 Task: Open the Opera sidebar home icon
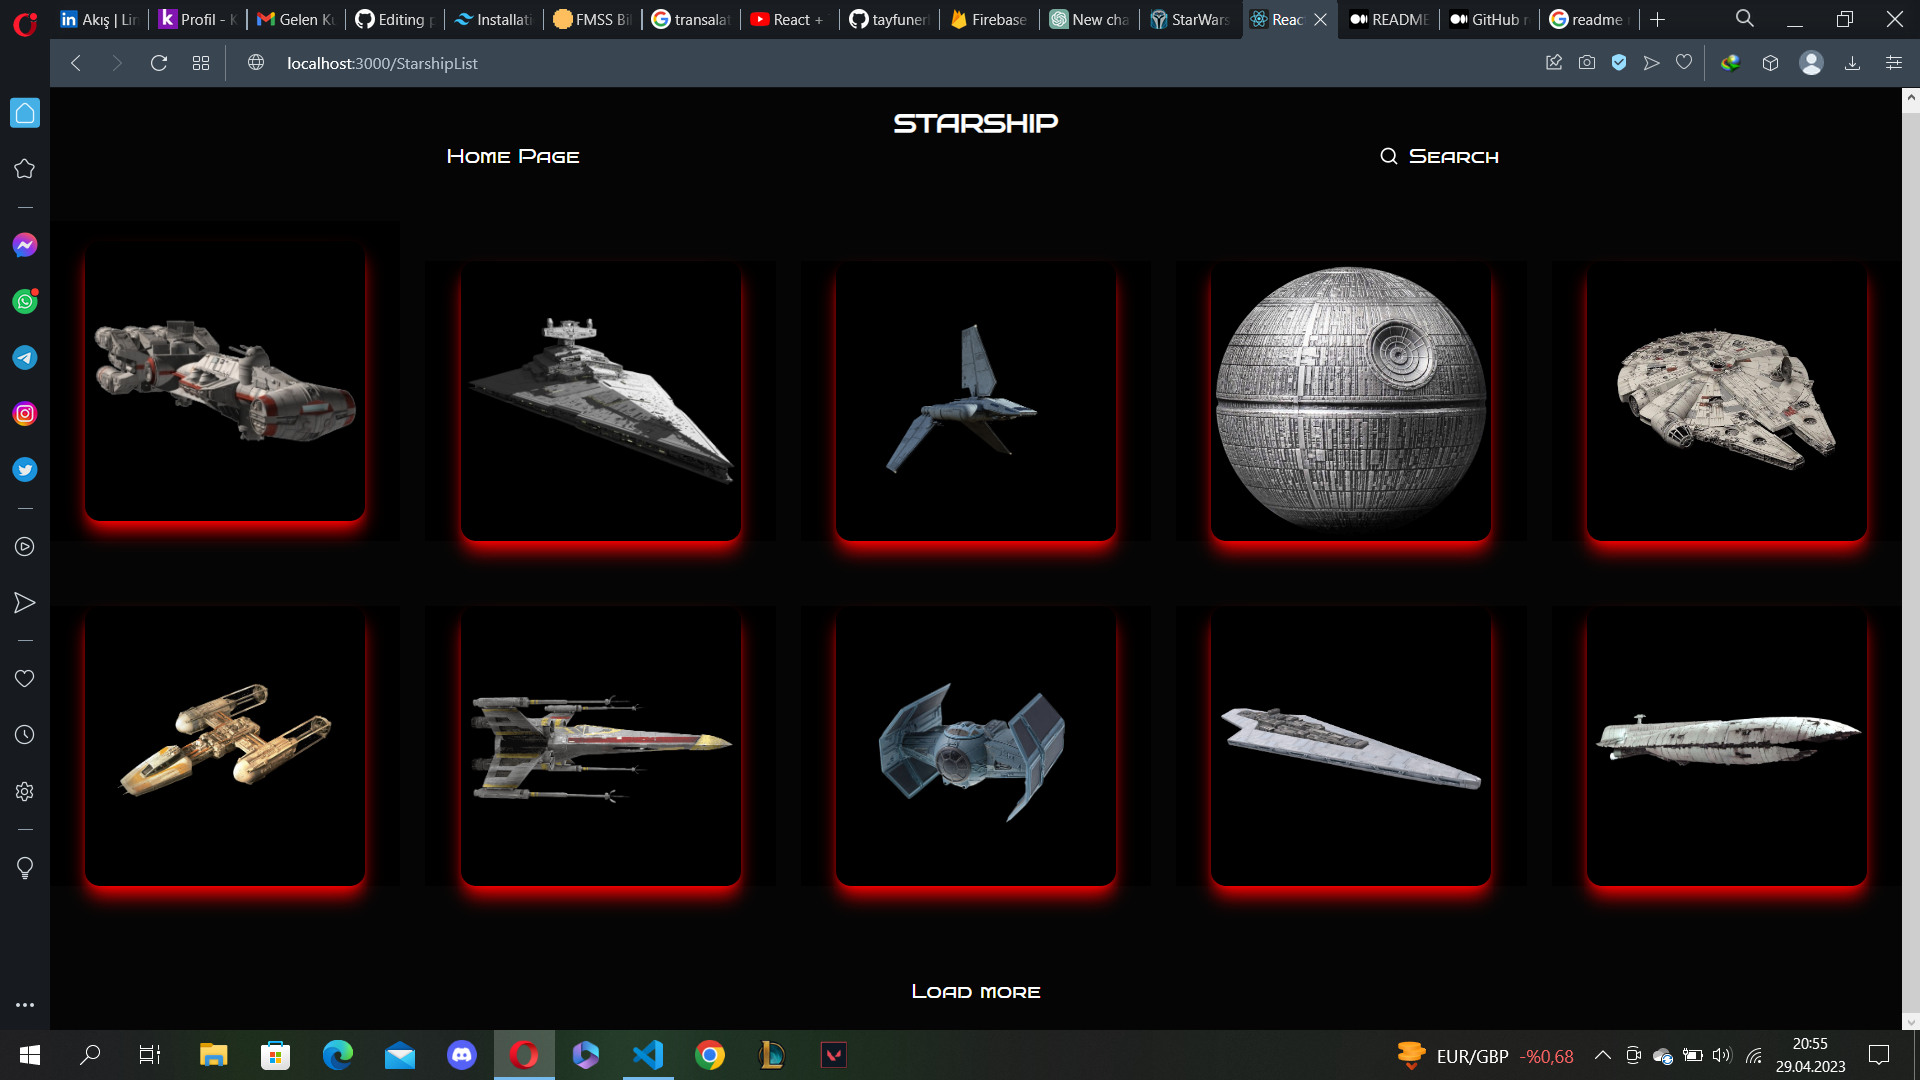(25, 113)
